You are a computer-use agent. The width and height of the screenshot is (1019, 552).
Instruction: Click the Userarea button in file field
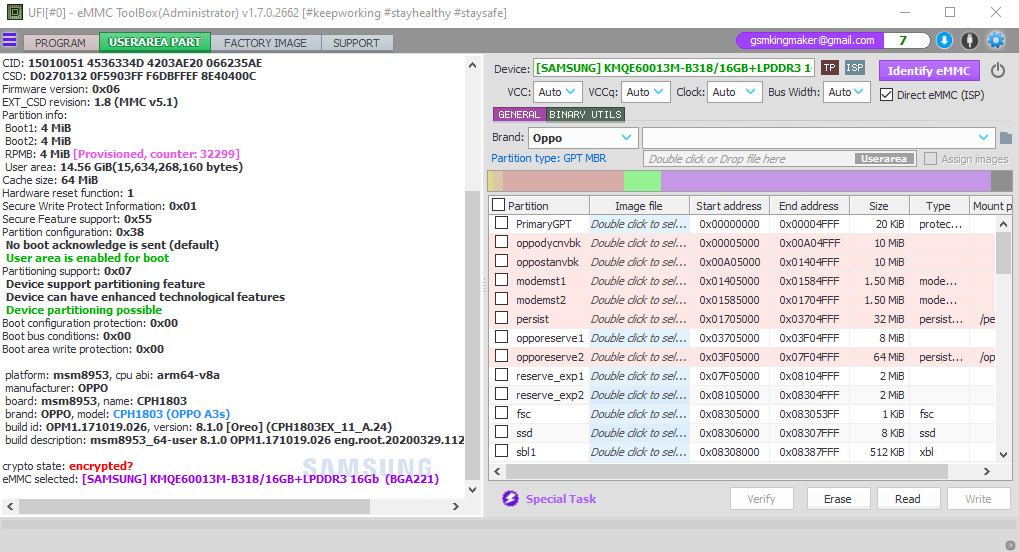click(884, 159)
